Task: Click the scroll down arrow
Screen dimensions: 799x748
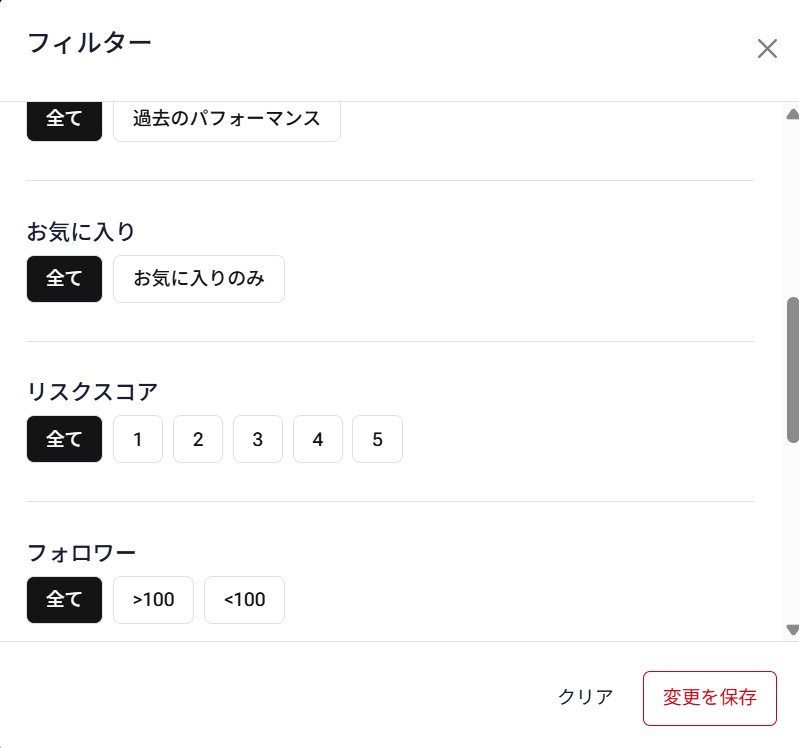Action: click(x=792, y=630)
